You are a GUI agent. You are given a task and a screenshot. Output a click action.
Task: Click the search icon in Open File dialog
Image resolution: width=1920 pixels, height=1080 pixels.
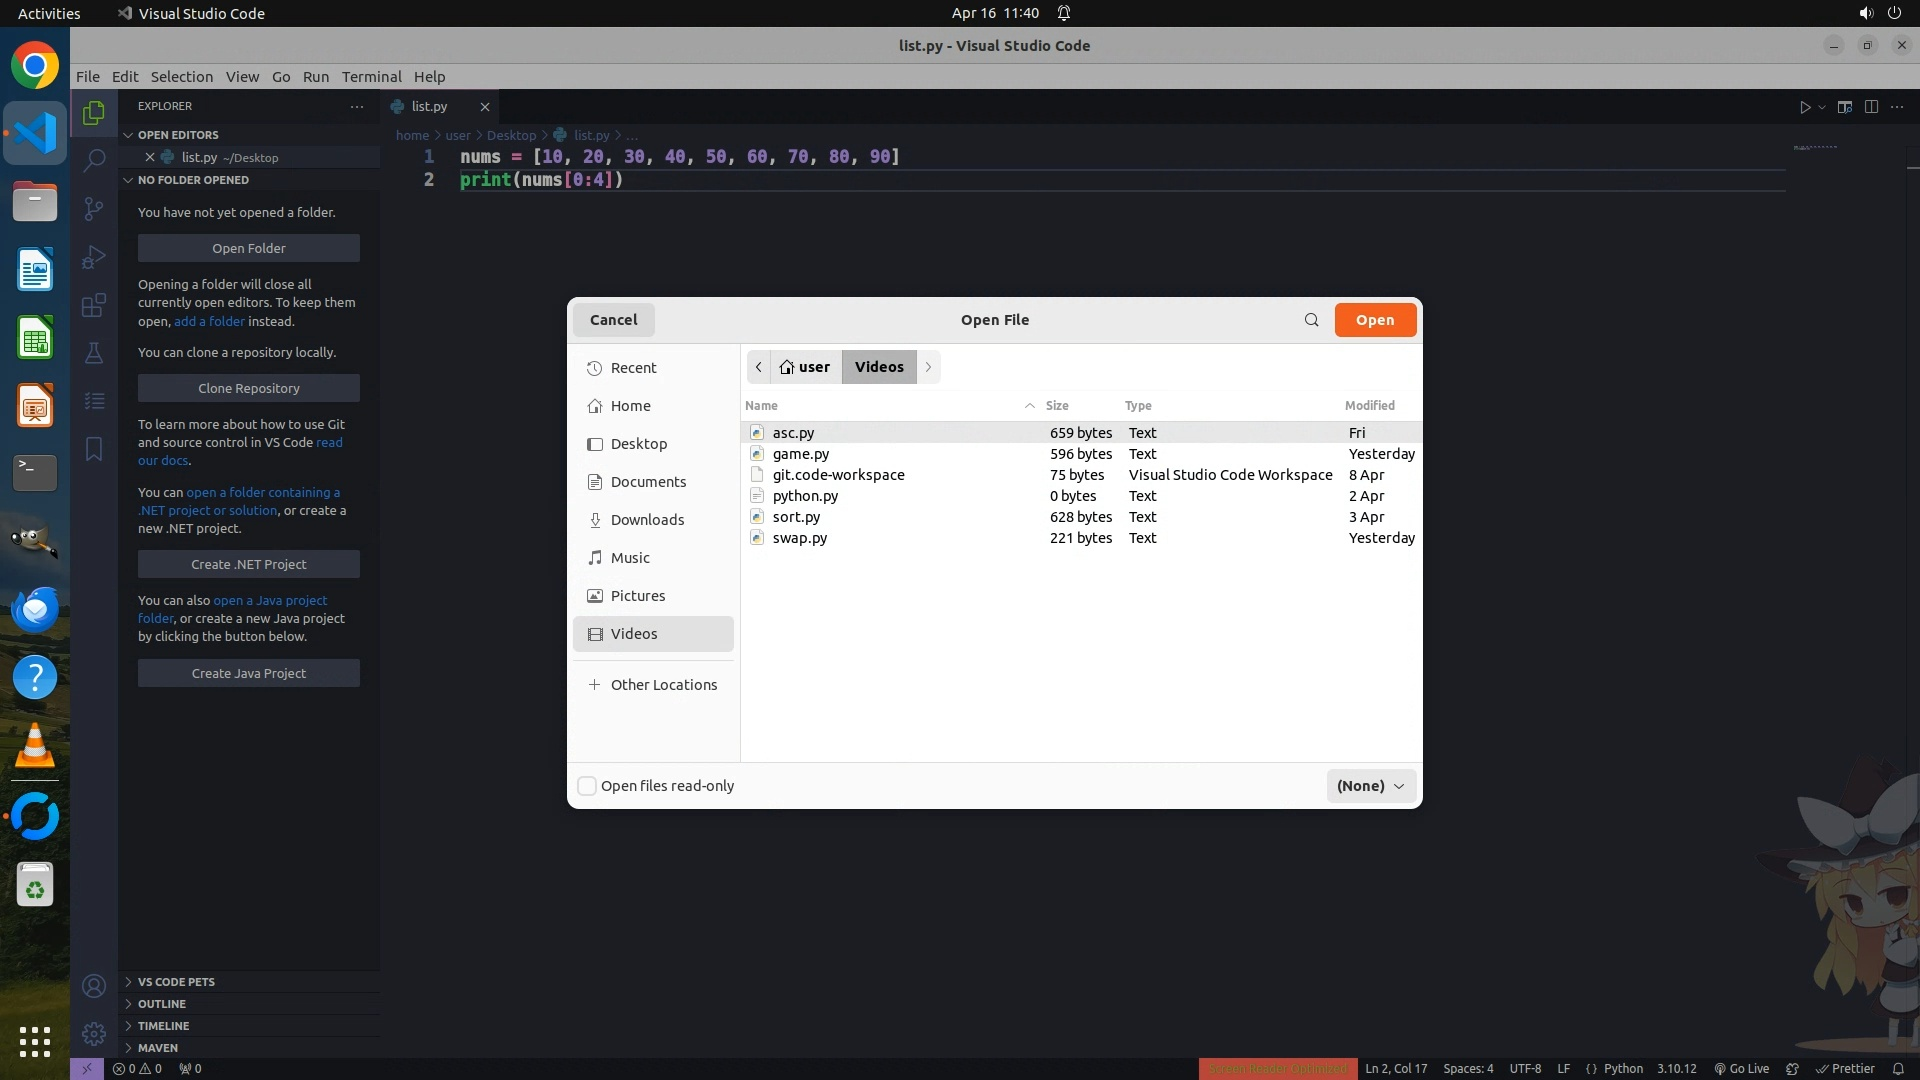point(1311,320)
